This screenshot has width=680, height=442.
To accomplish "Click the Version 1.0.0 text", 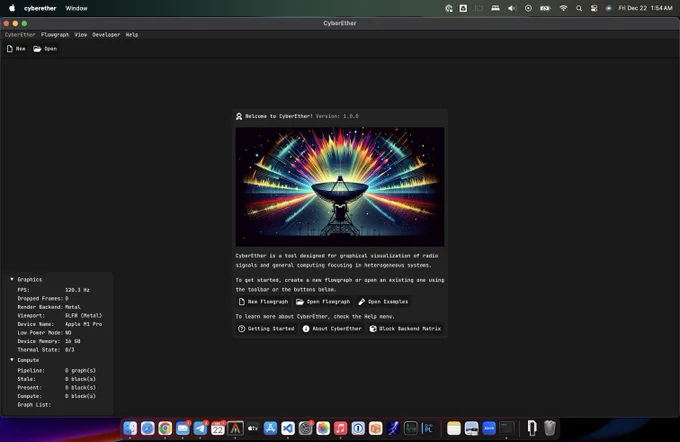I will [x=337, y=116].
